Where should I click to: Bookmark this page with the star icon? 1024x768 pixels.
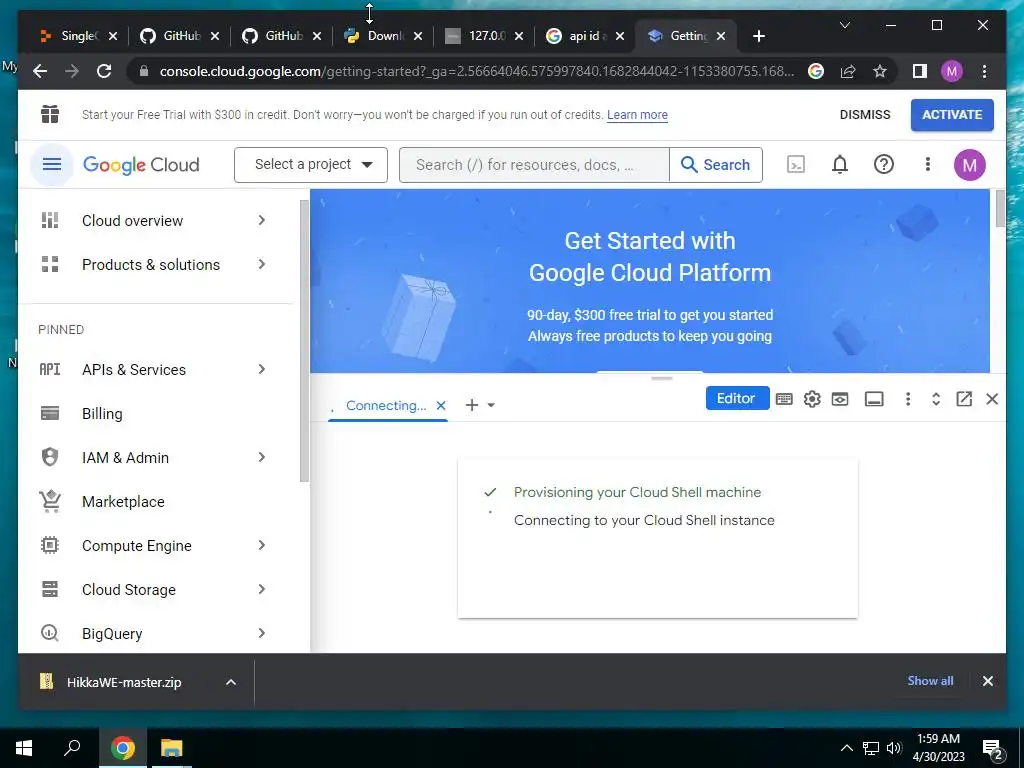[880, 71]
